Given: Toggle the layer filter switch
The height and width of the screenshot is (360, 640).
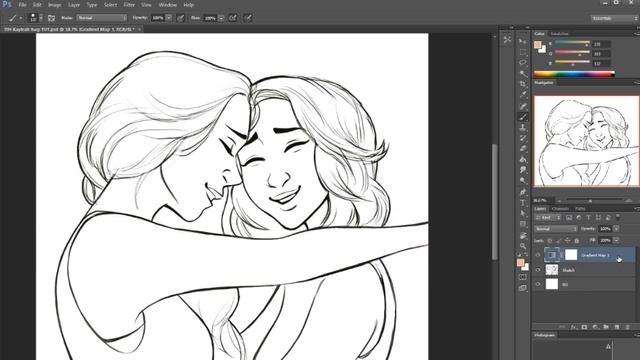Looking at the screenshot, I should point(618,217).
